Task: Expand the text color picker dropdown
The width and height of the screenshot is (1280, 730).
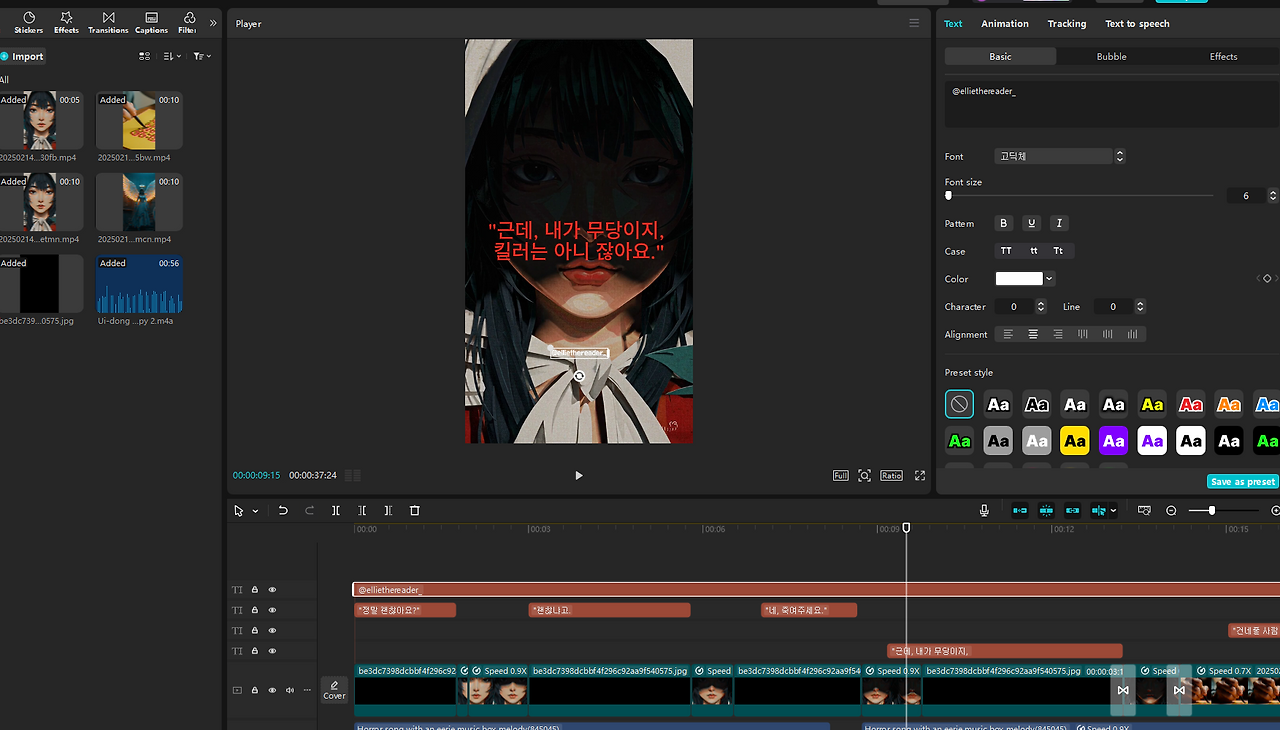Action: click(1049, 279)
